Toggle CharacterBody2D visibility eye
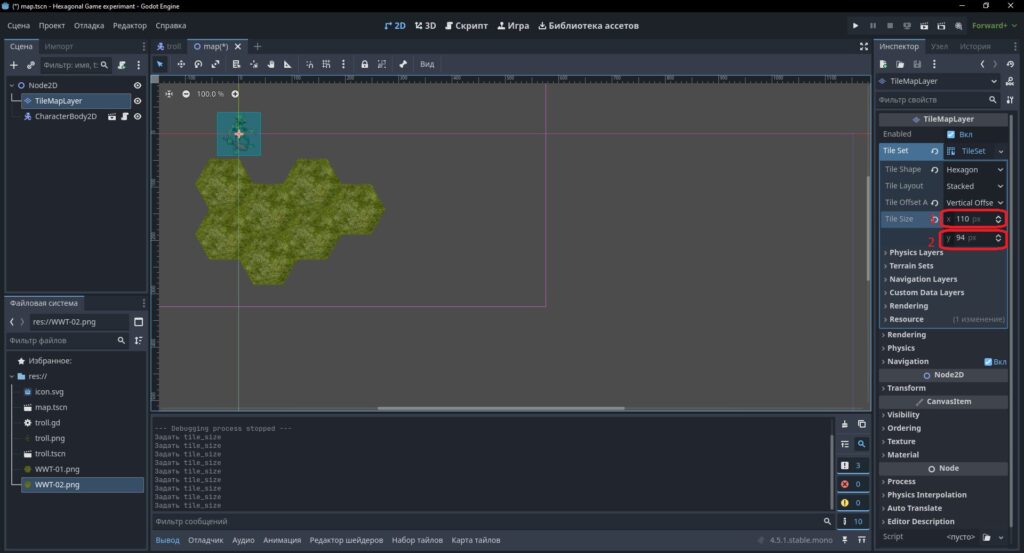This screenshot has width=1024, height=553. 137,116
